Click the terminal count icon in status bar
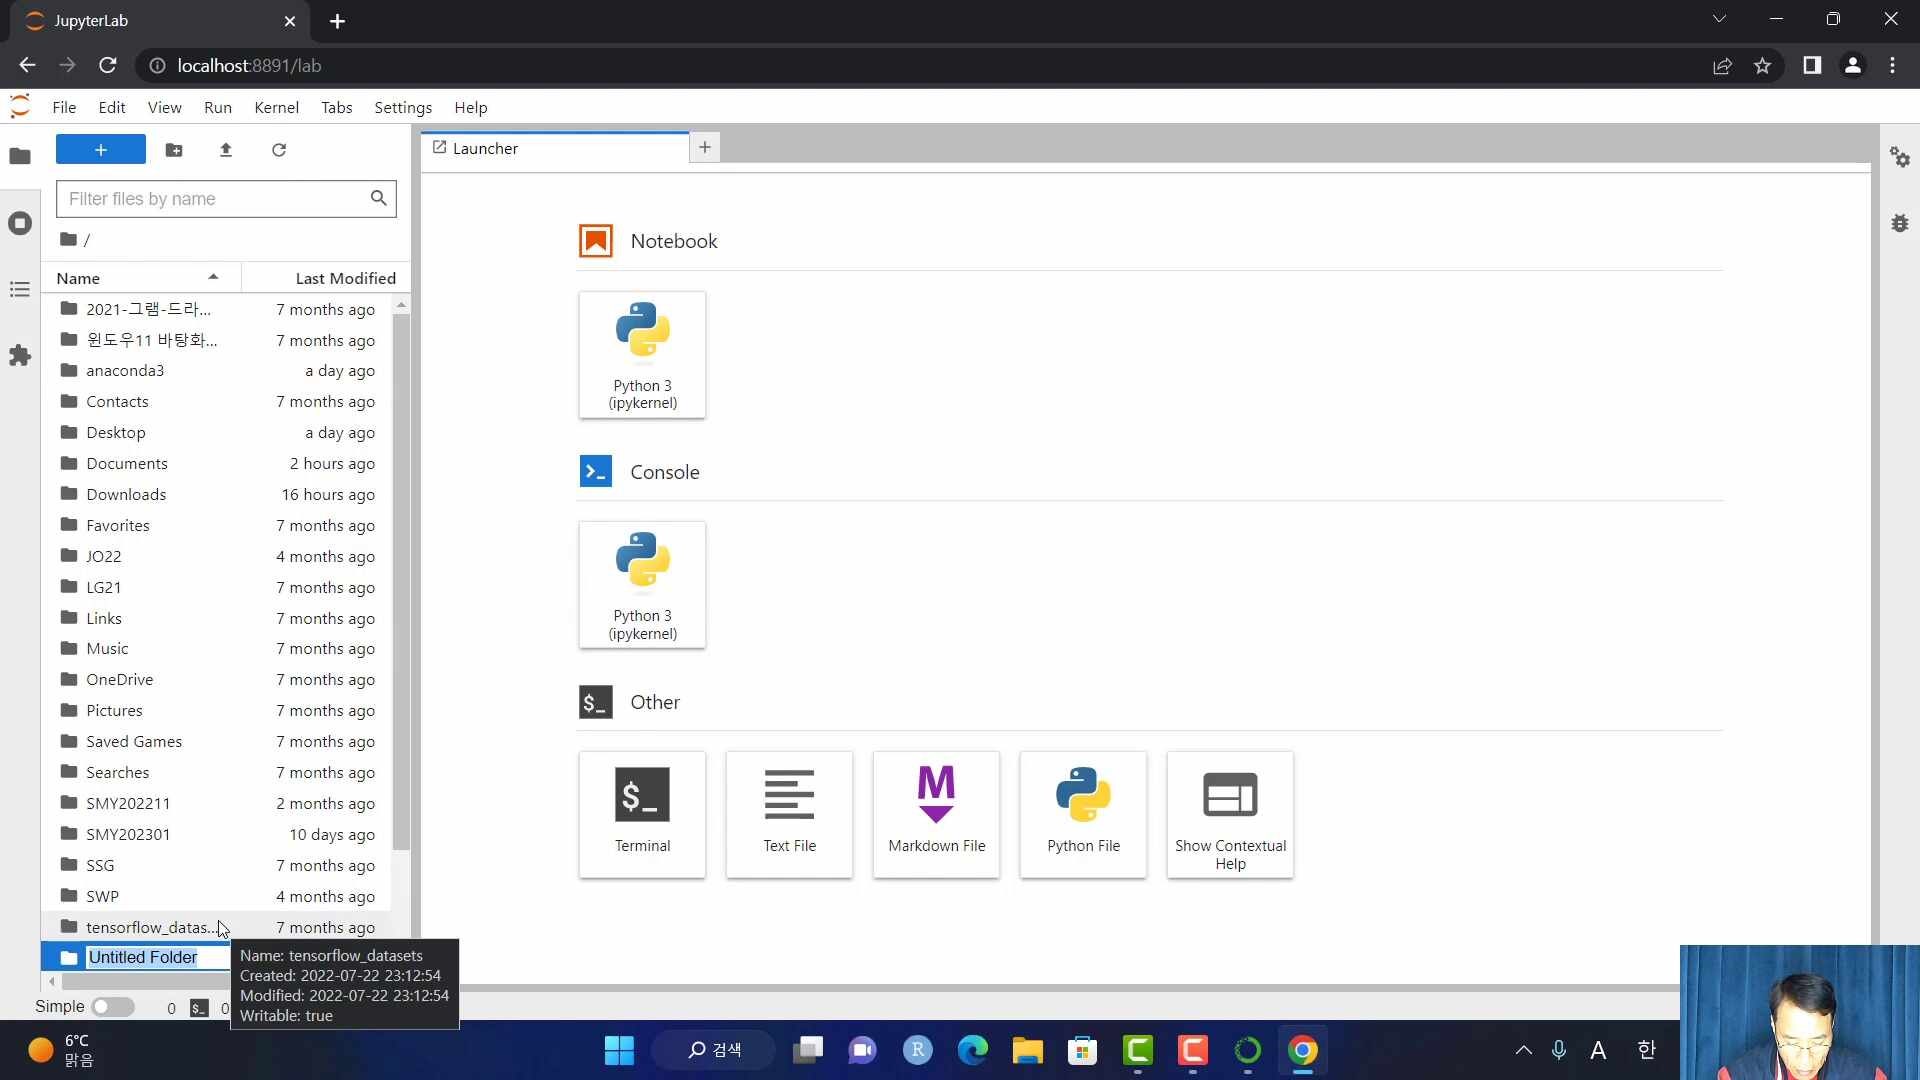The height and width of the screenshot is (1080, 1920). coord(199,1008)
